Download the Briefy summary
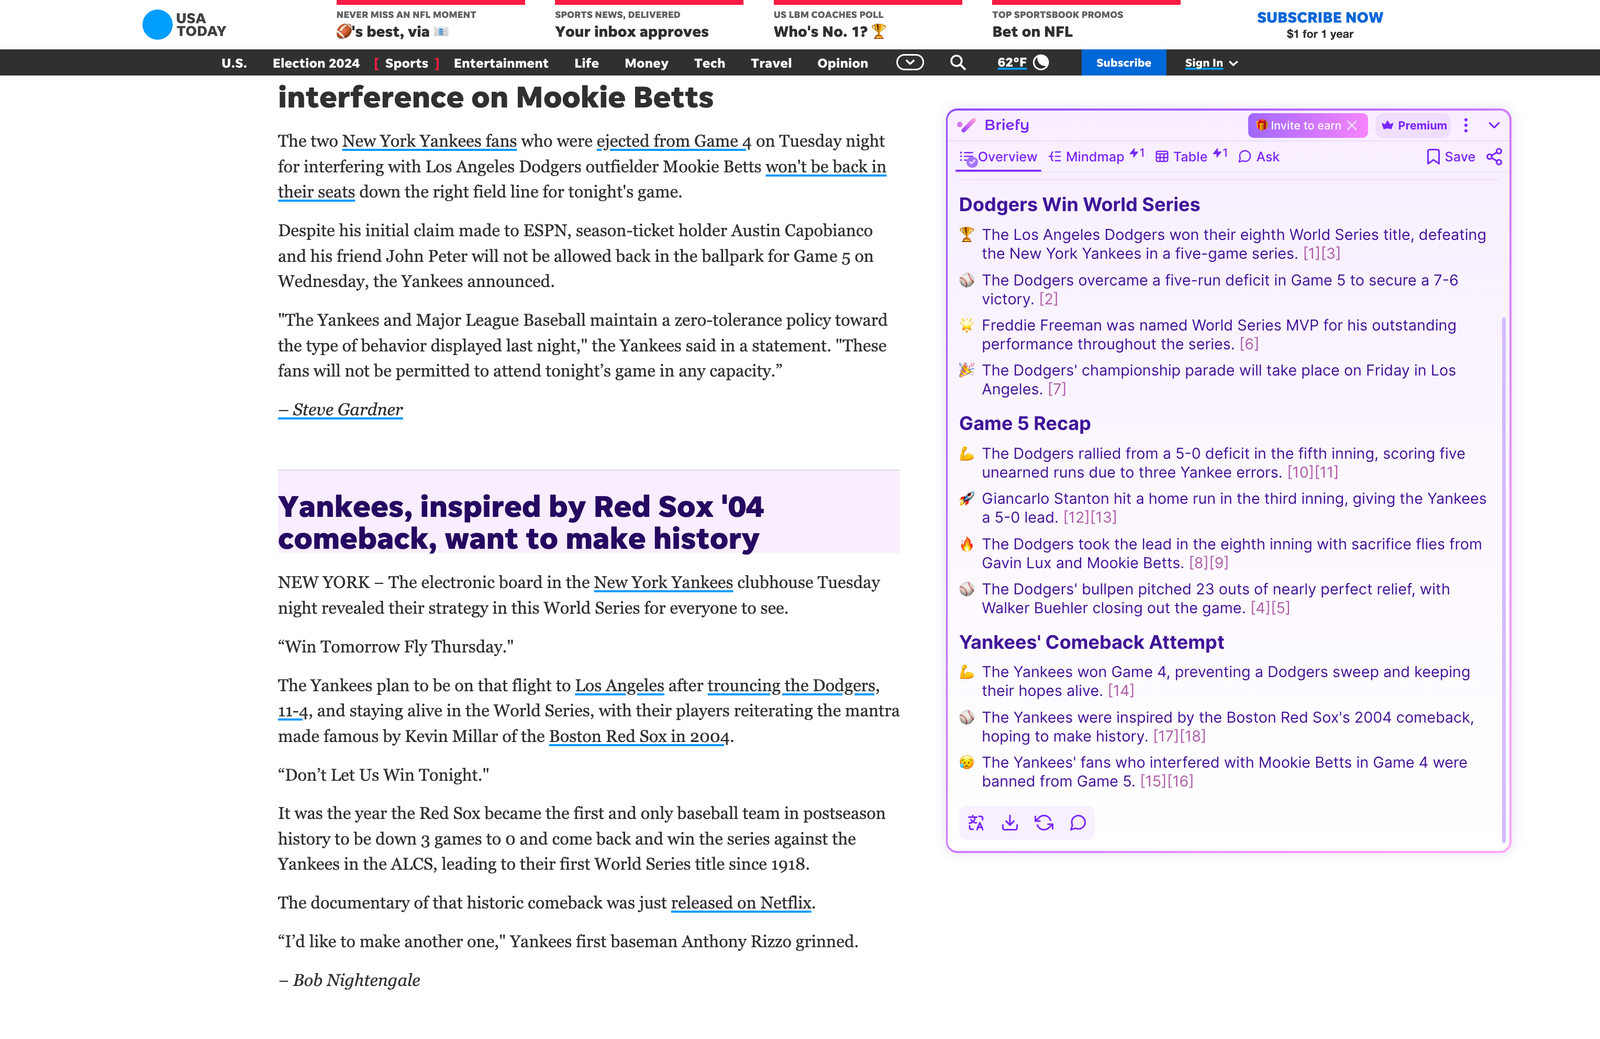This screenshot has height=1039, width=1600. 1009,822
